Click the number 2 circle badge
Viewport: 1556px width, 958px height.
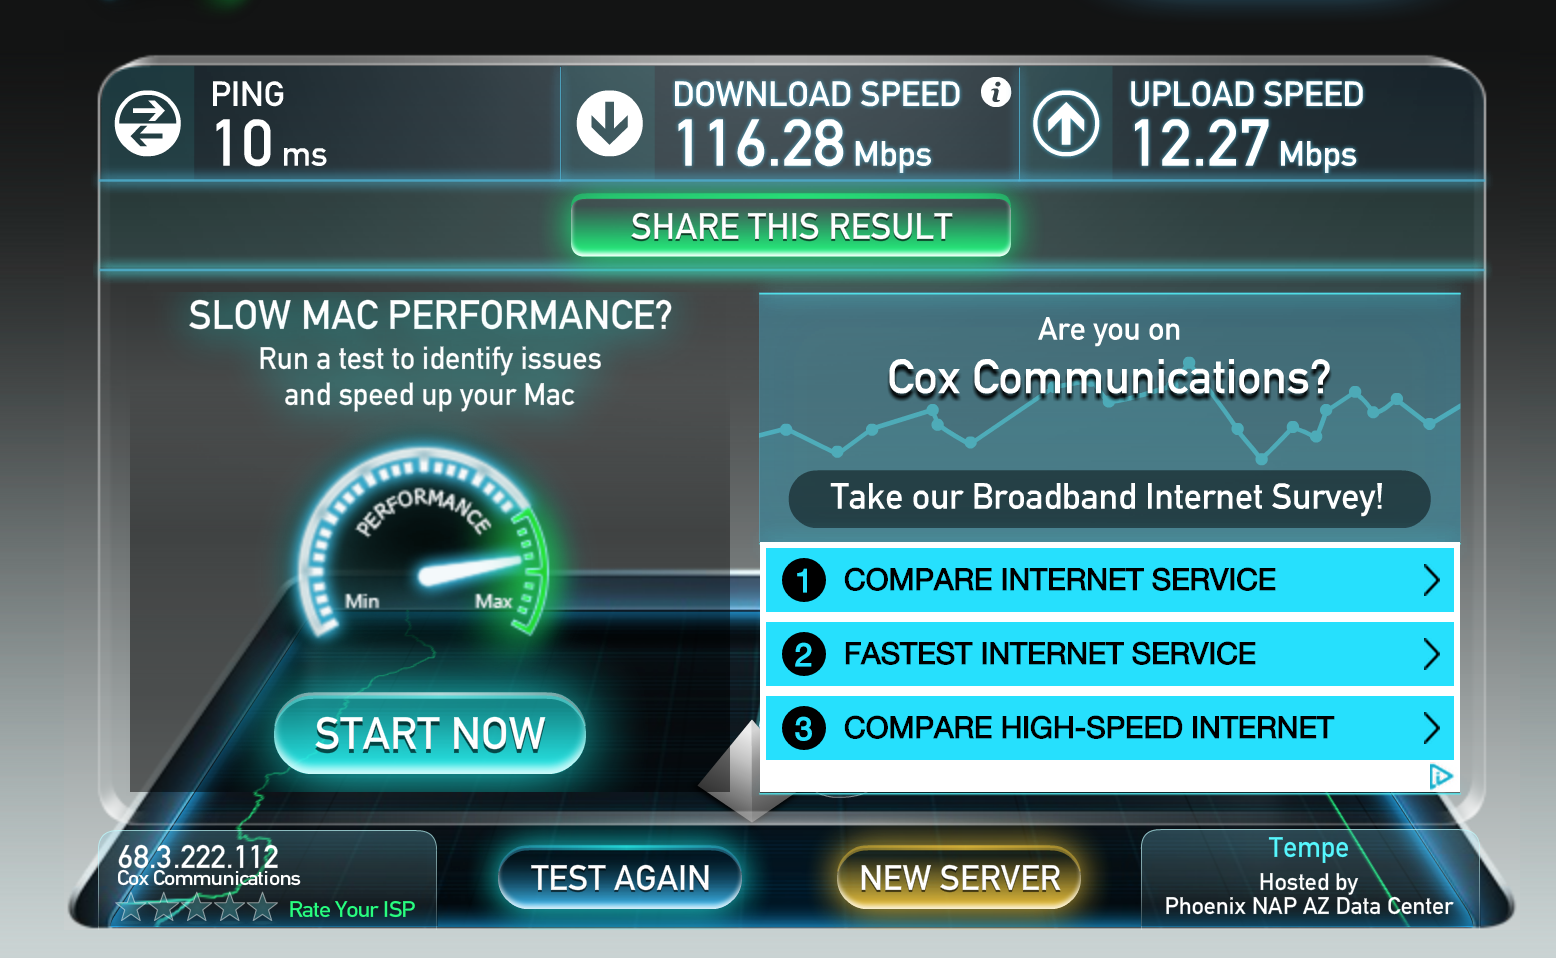[x=804, y=654]
